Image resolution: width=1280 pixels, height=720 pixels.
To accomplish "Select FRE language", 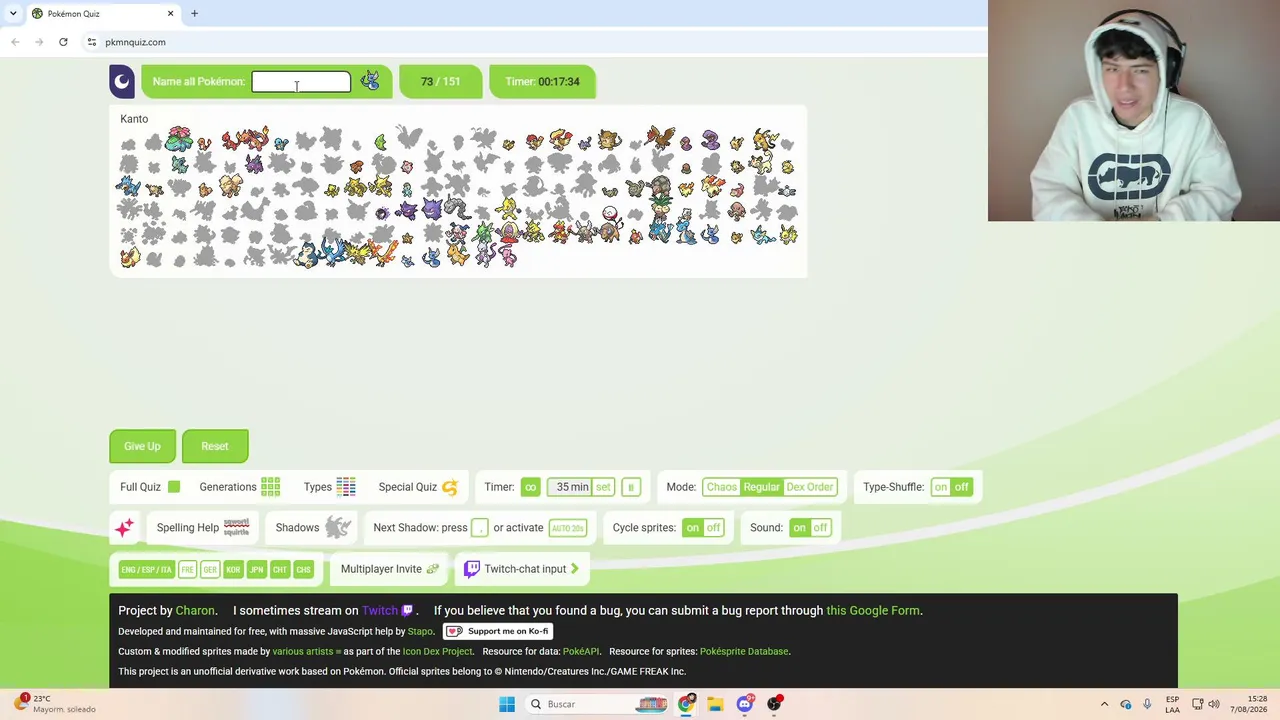I will click(x=187, y=570).
